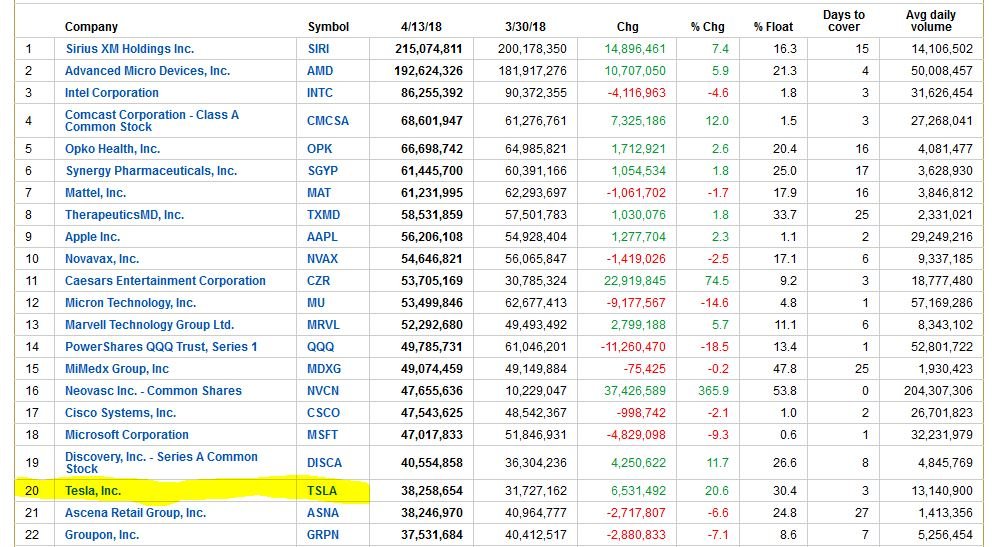Select the 365.9 percent change value
Screen dimensions: 1007x547
click(714, 390)
